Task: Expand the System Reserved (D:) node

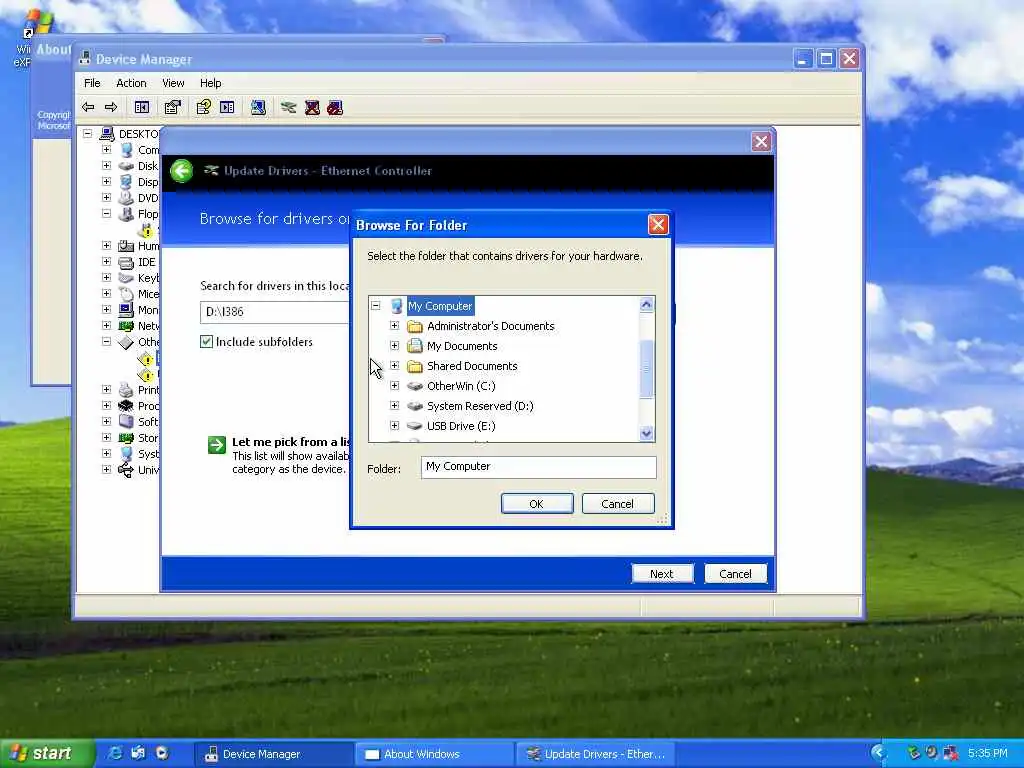Action: pos(394,406)
